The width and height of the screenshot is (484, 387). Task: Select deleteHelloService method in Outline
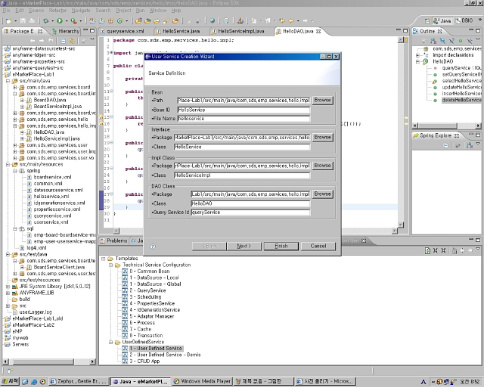461,100
